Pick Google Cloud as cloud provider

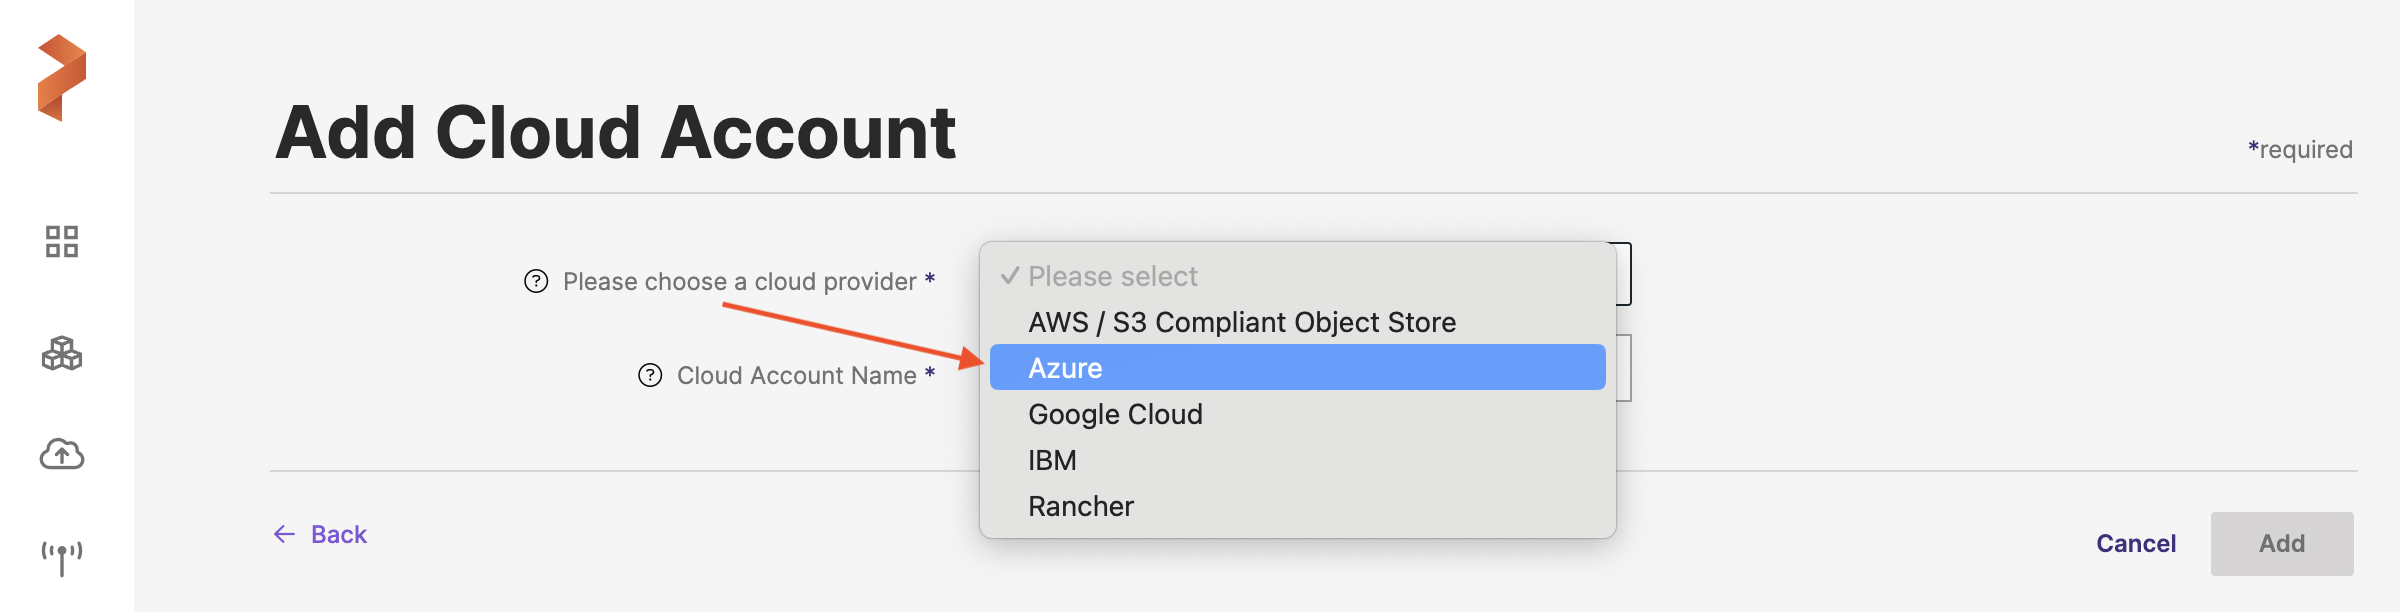point(1115,414)
